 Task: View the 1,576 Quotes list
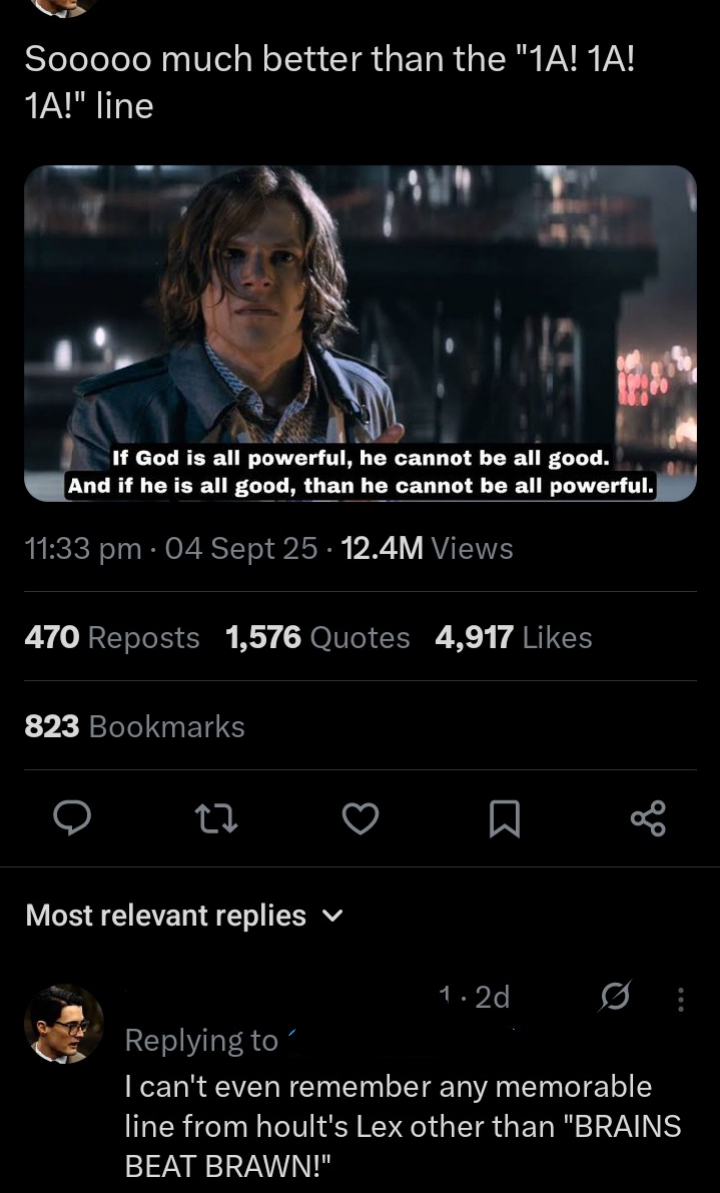(x=317, y=638)
